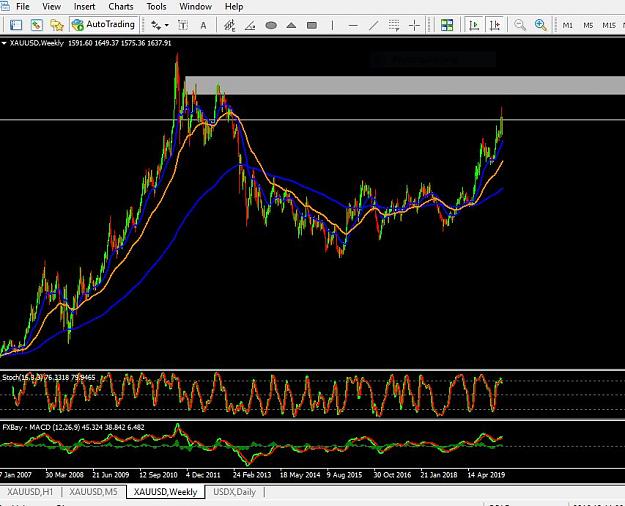This screenshot has height=506, width=625.
Task: Click the application icon beside the File menu
Action: click(x=5, y=6)
